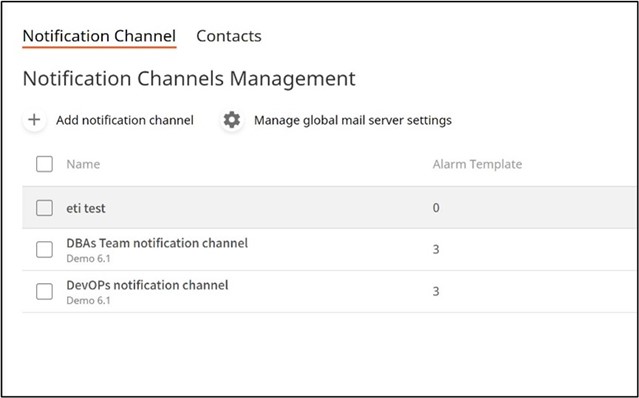Screen dimensions: 639x398
Task: Click alarm template count 3 for DevOPs
Action: coord(436,291)
